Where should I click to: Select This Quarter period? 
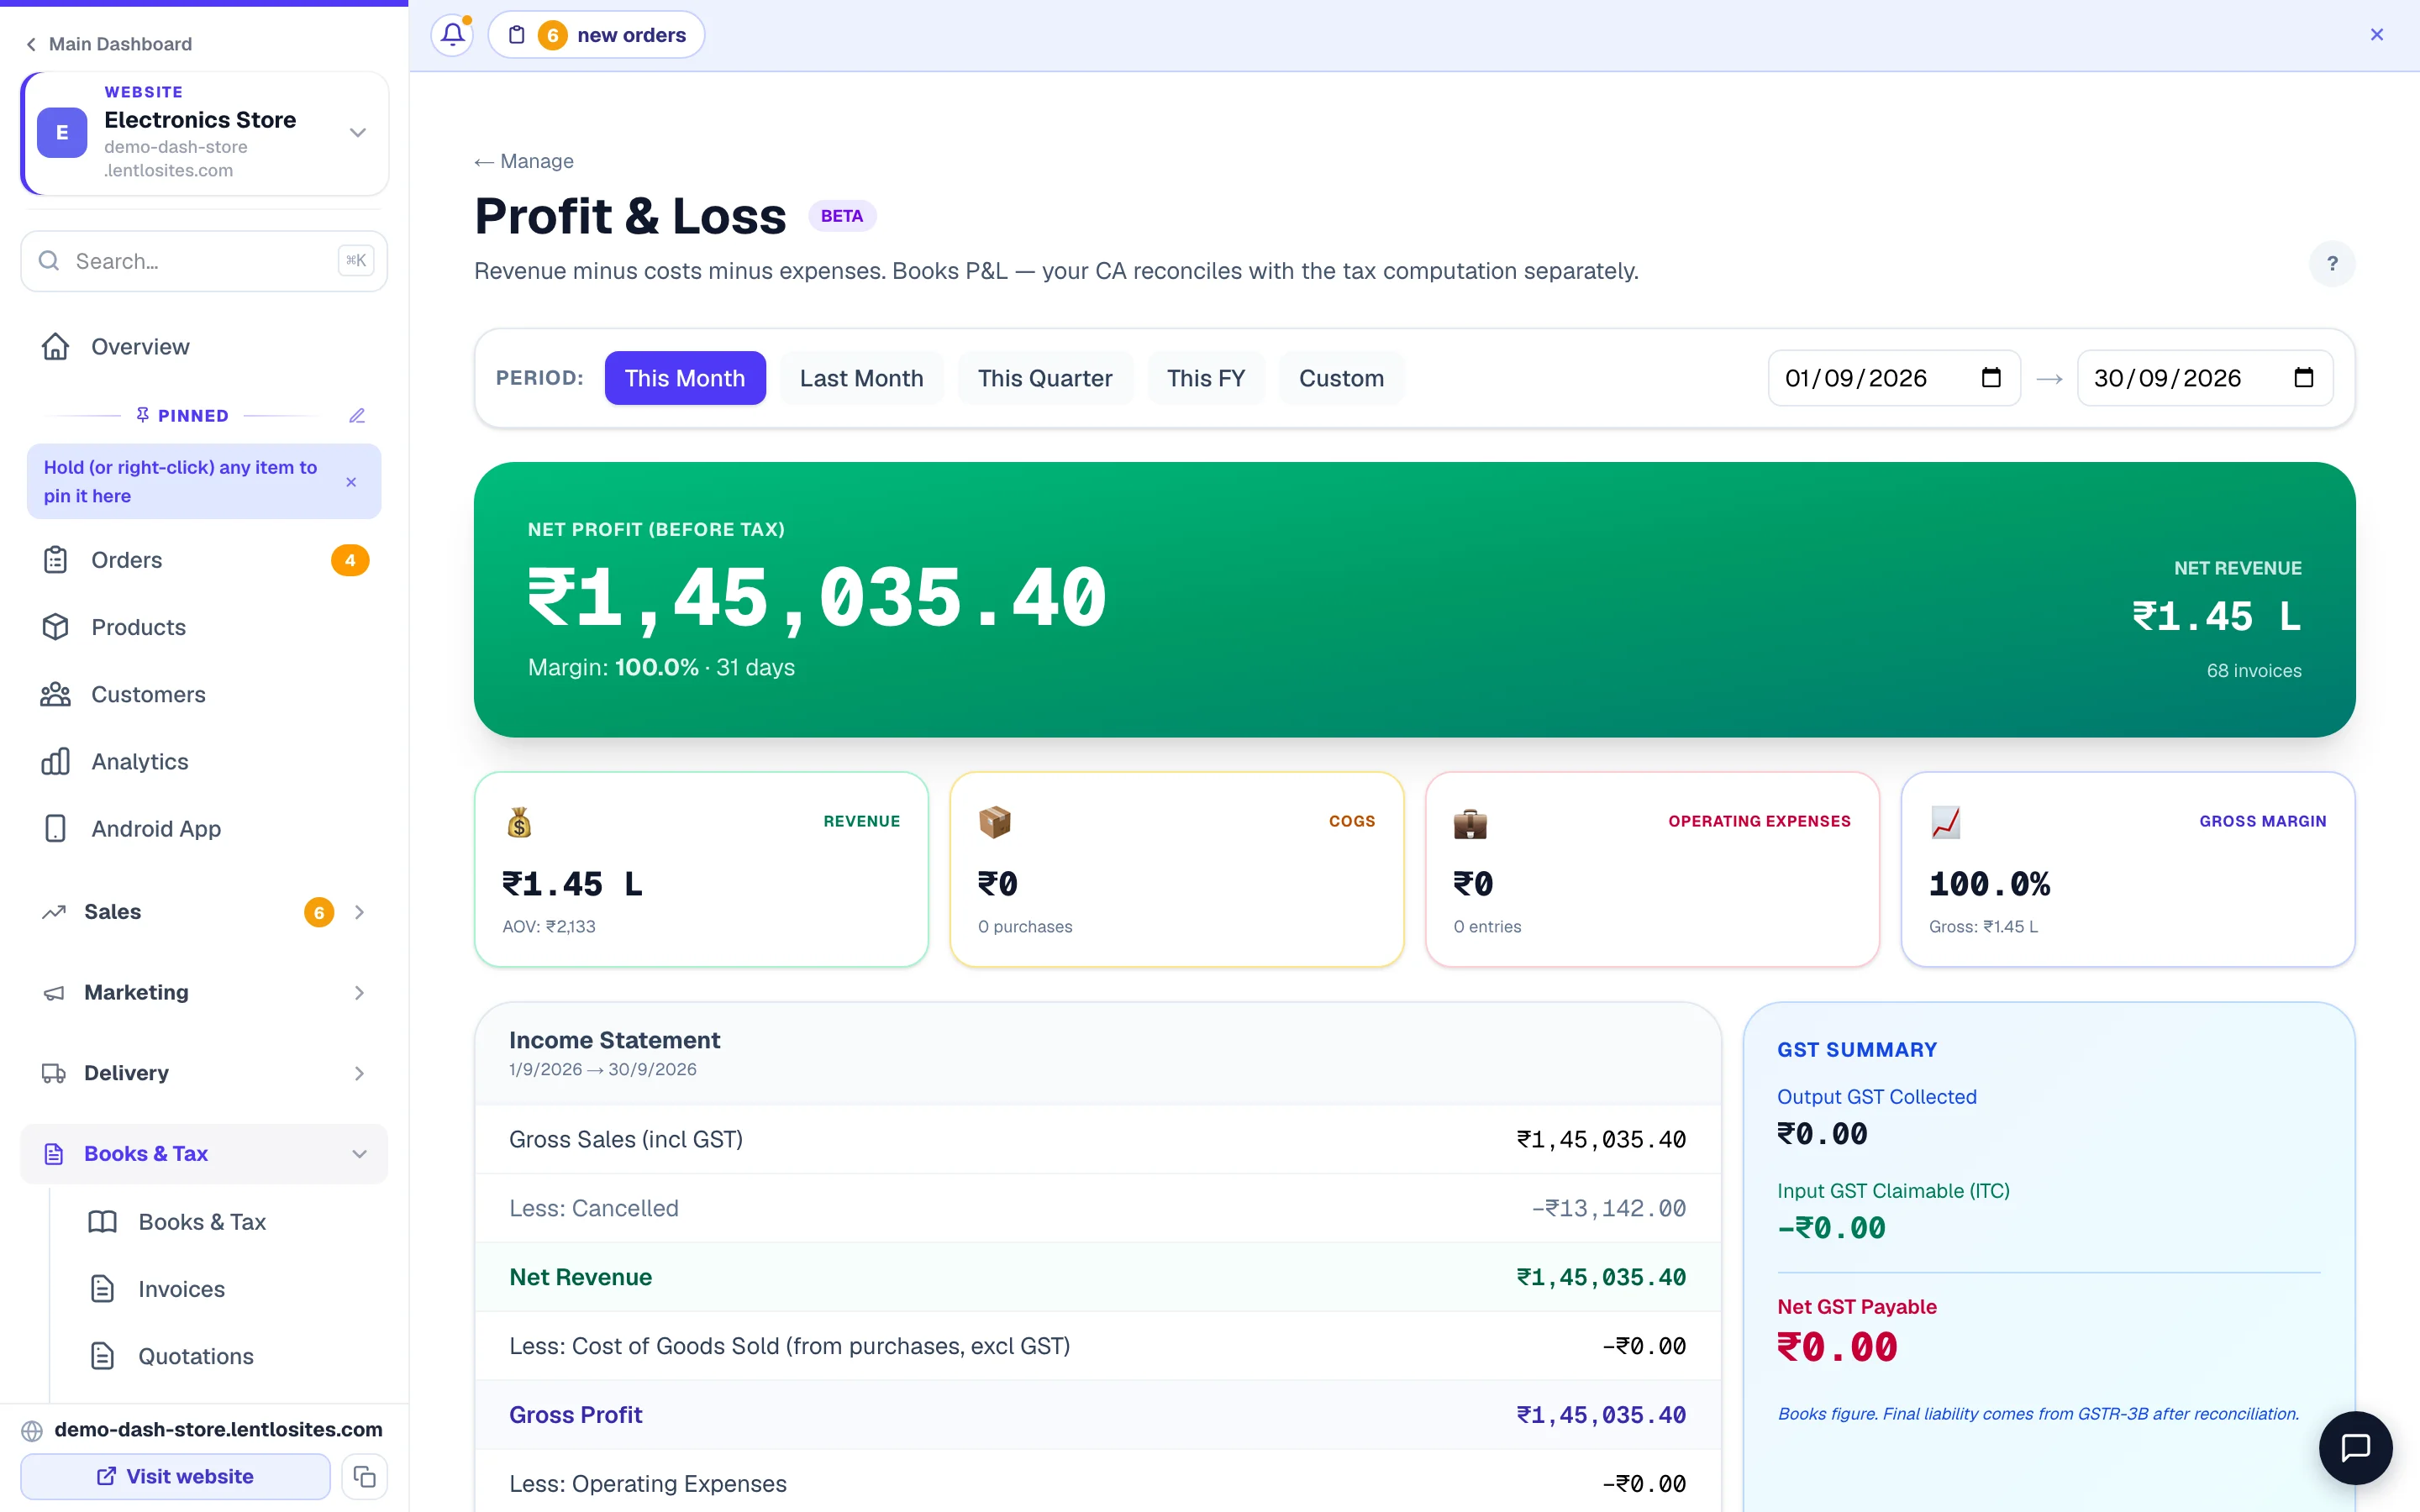(1045, 378)
